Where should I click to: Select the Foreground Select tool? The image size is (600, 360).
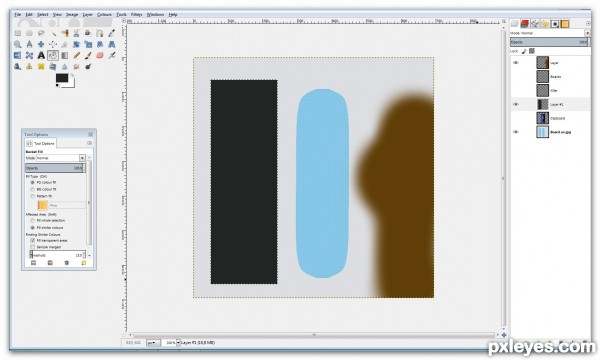pyautogui.click(x=88, y=33)
